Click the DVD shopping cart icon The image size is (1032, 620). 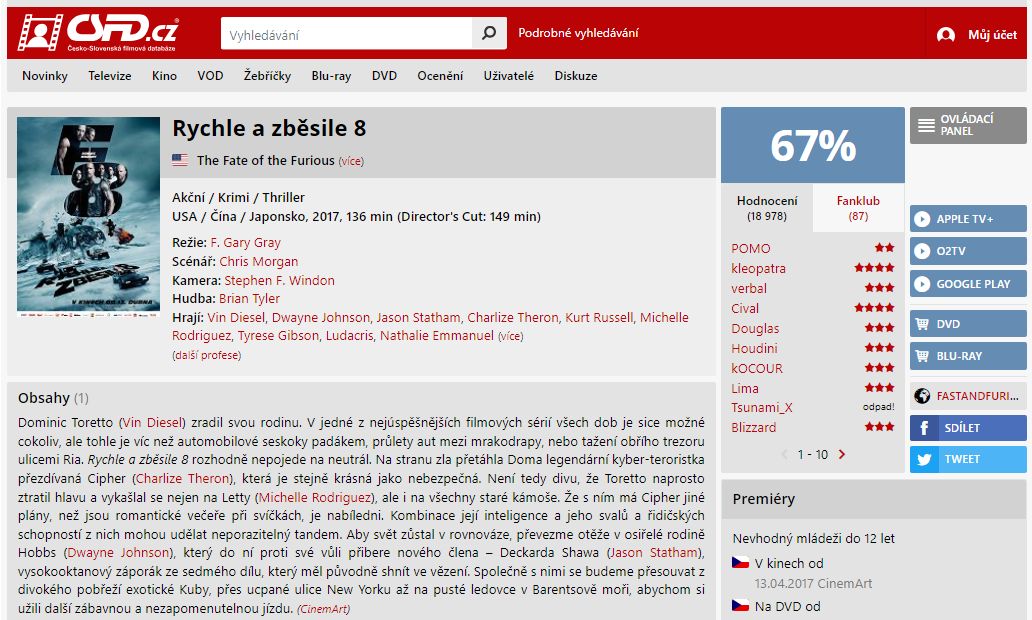922,324
